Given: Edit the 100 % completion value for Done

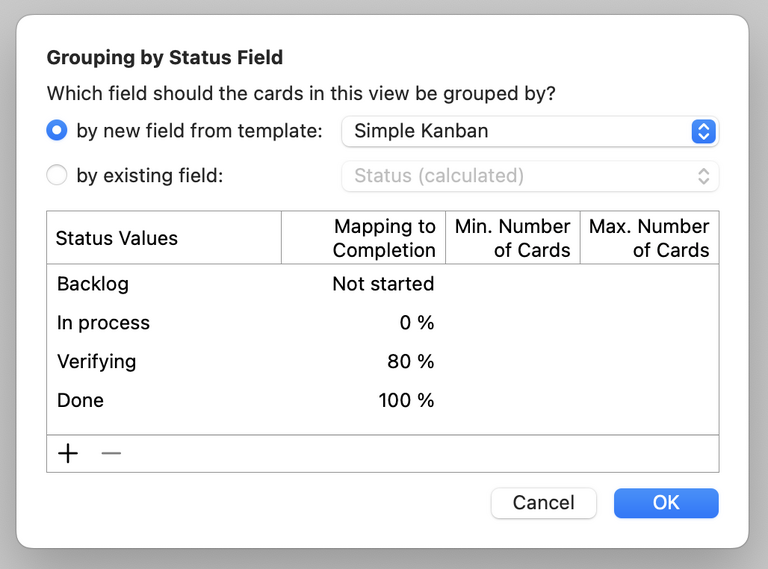Looking at the screenshot, I should [x=406, y=401].
